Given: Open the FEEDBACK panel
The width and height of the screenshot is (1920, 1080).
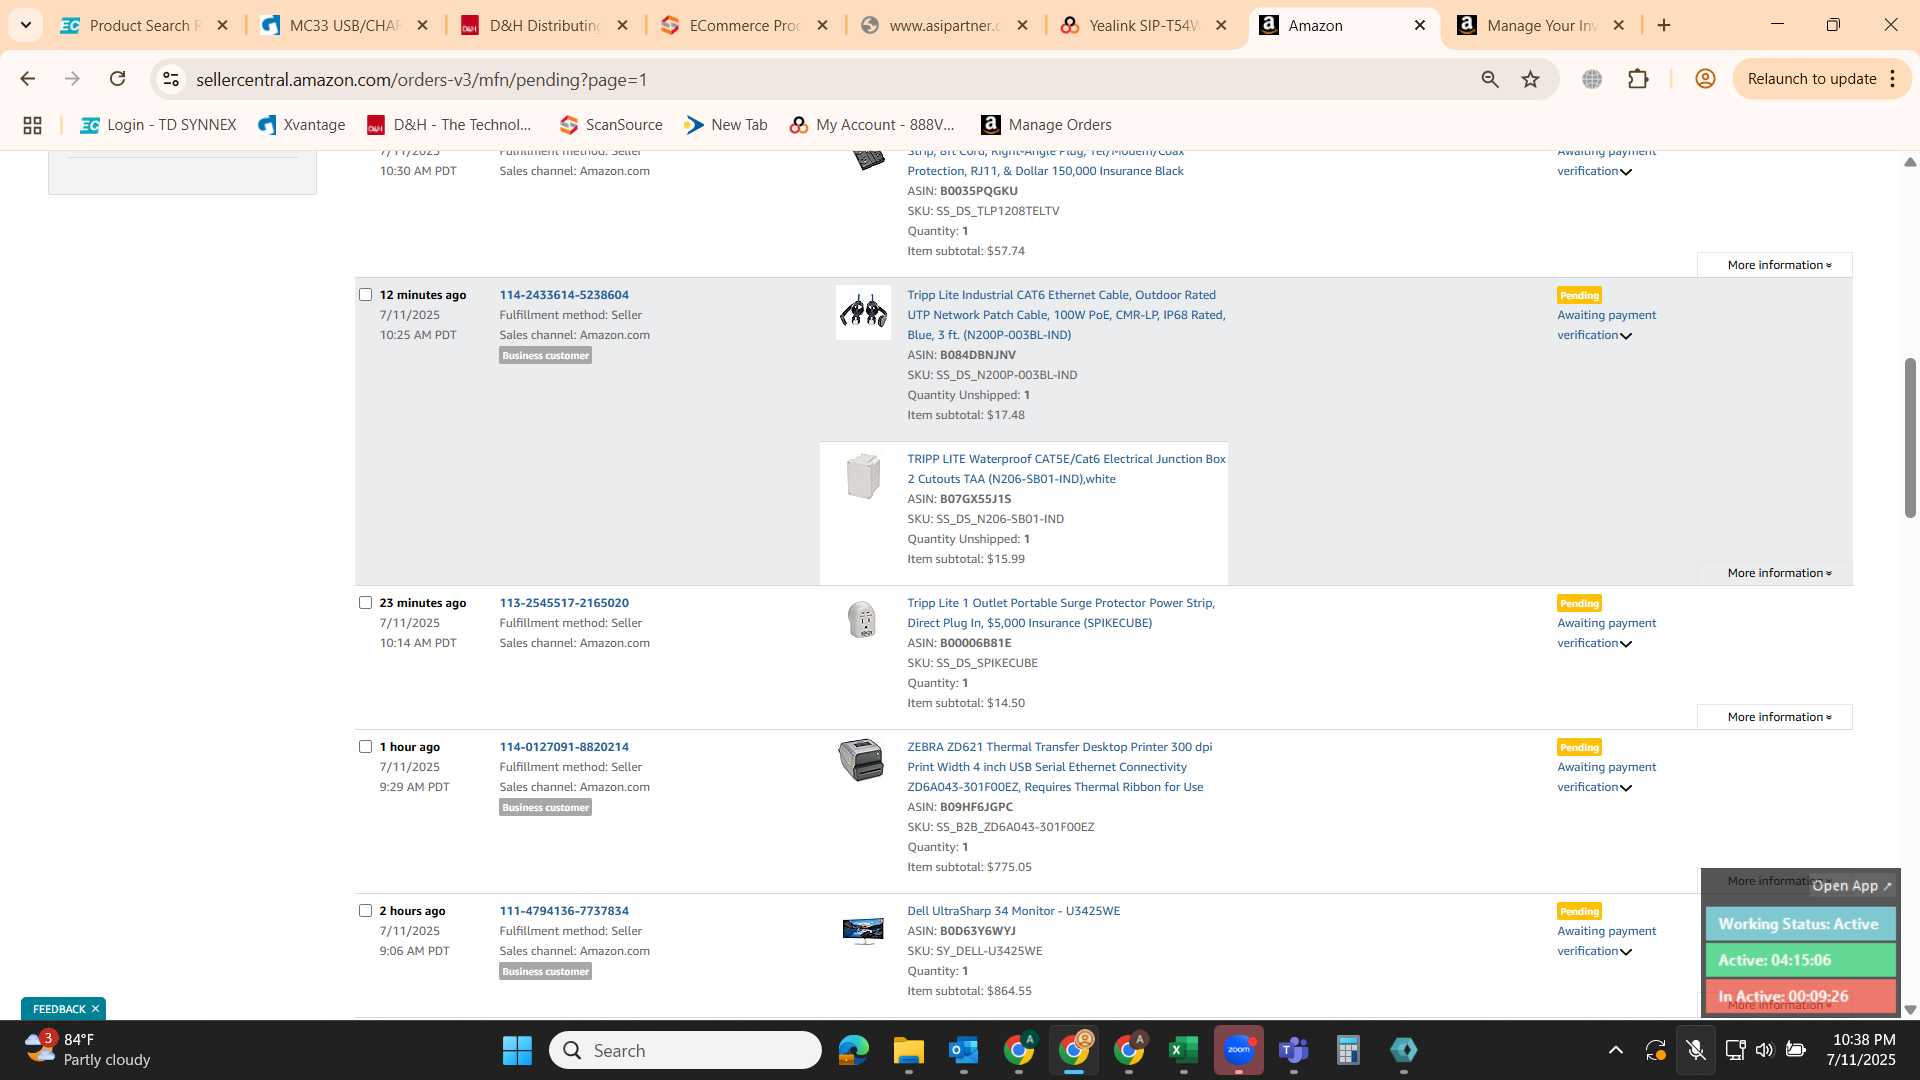Looking at the screenshot, I should coord(58,1009).
